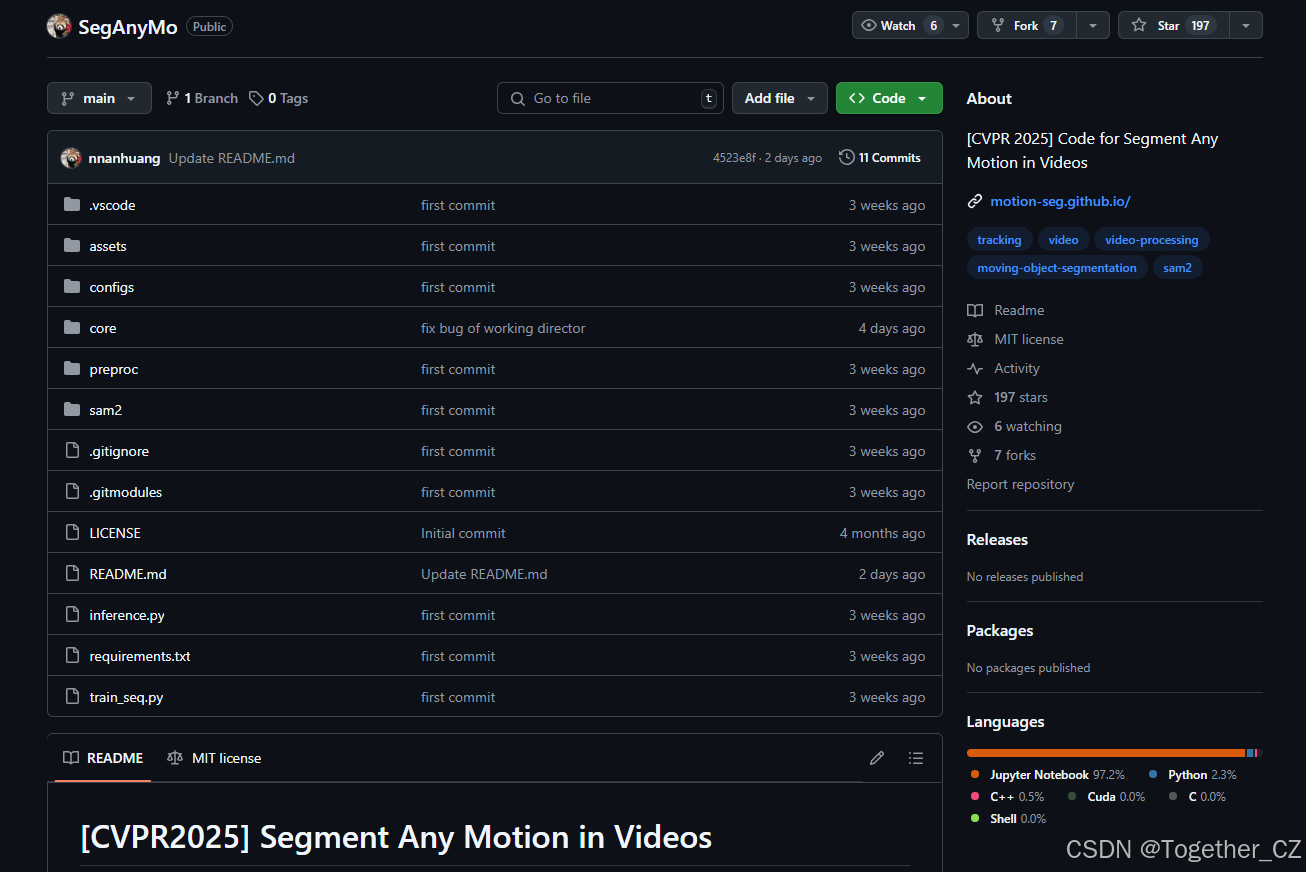Viewport: 1306px width, 872px height.
Task: Click the file icon beside .gitignore
Action: (72, 451)
